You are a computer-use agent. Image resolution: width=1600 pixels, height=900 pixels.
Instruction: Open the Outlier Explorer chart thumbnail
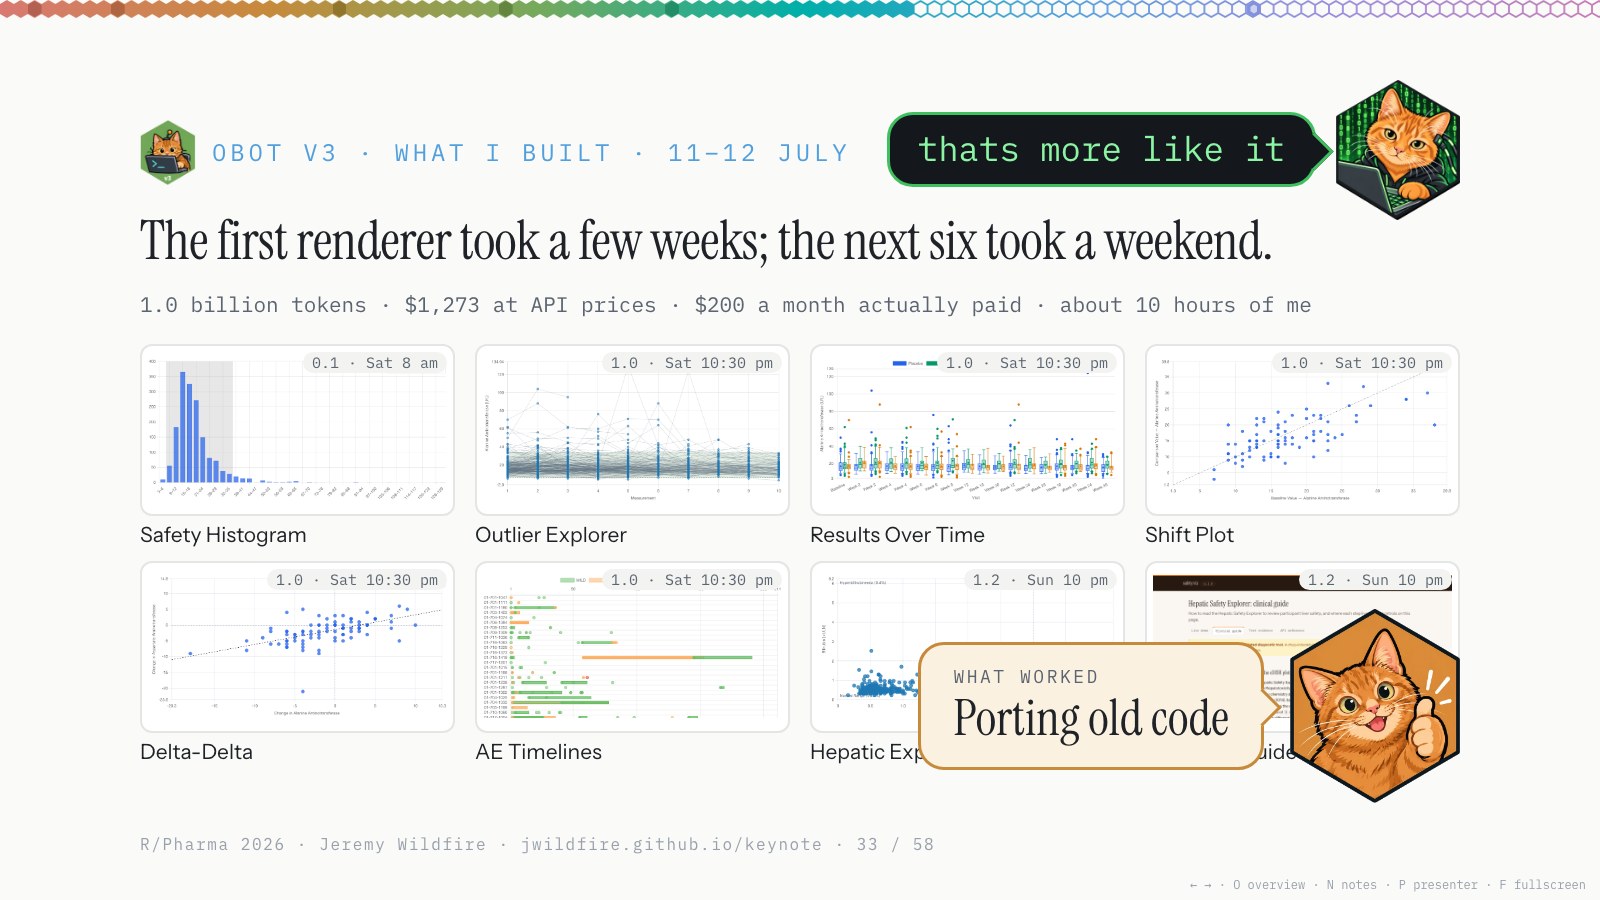(x=632, y=430)
